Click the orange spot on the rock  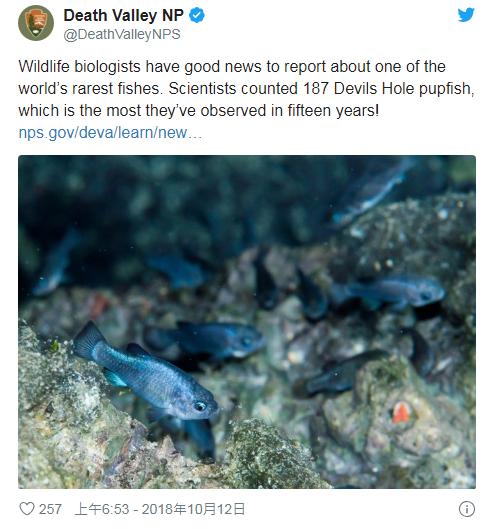(x=401, y=413)
